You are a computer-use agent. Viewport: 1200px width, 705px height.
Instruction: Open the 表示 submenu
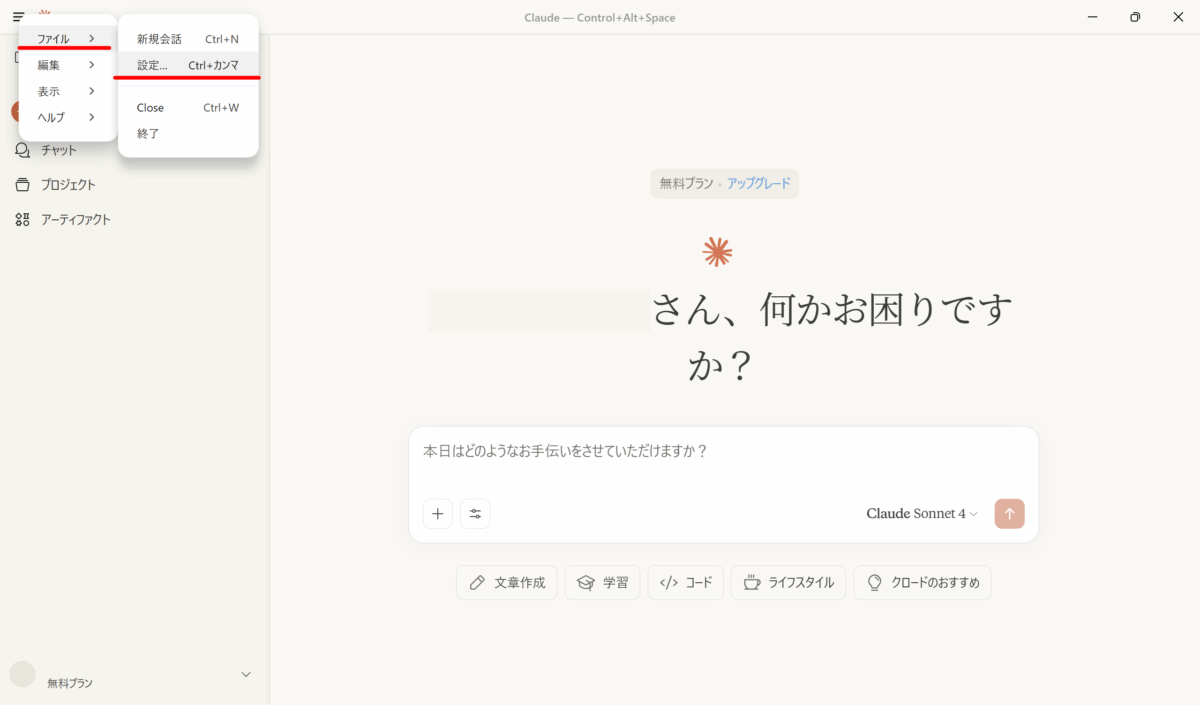[x=67, y=91]
